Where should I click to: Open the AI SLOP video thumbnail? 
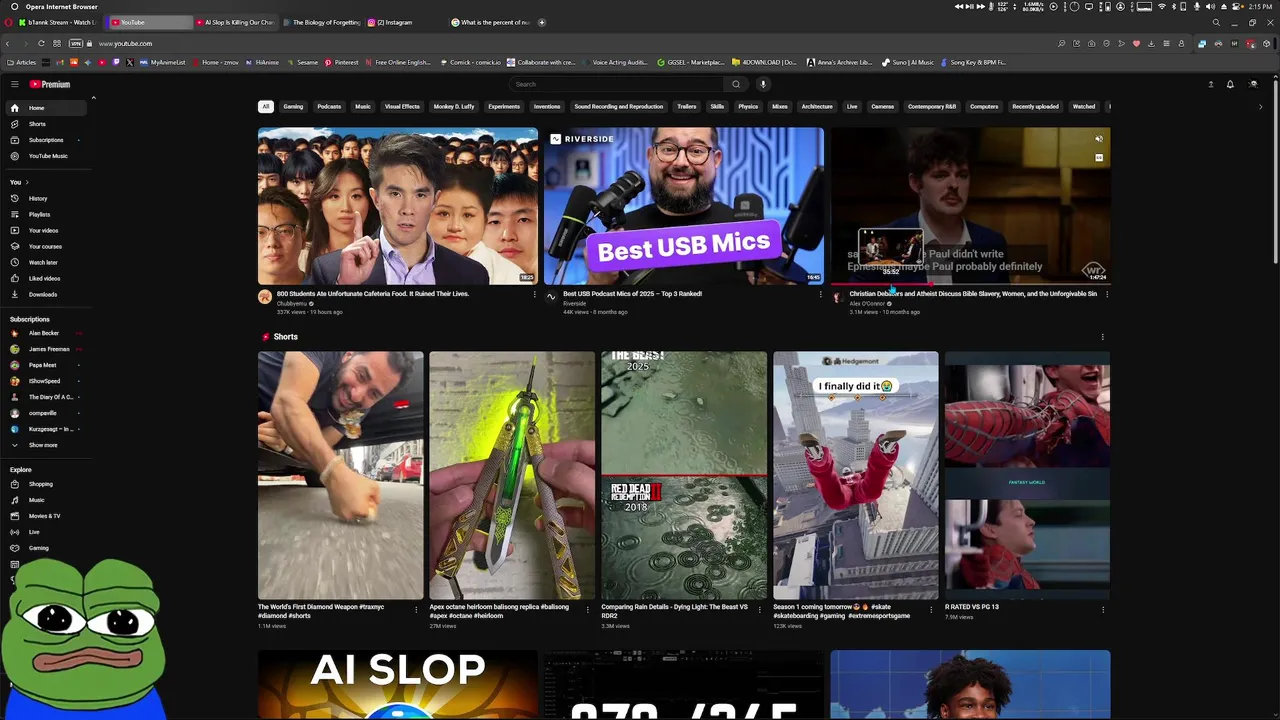398,685
